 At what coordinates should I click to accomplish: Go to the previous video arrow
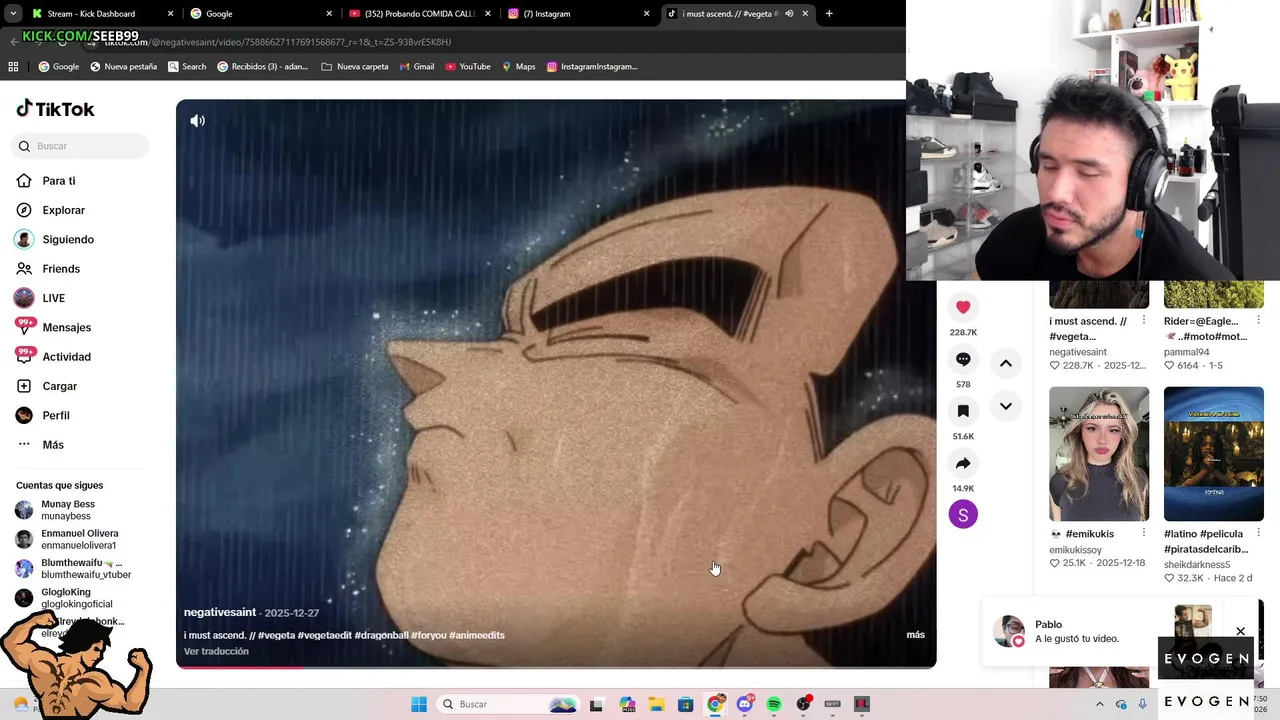tap(1006, 364)
